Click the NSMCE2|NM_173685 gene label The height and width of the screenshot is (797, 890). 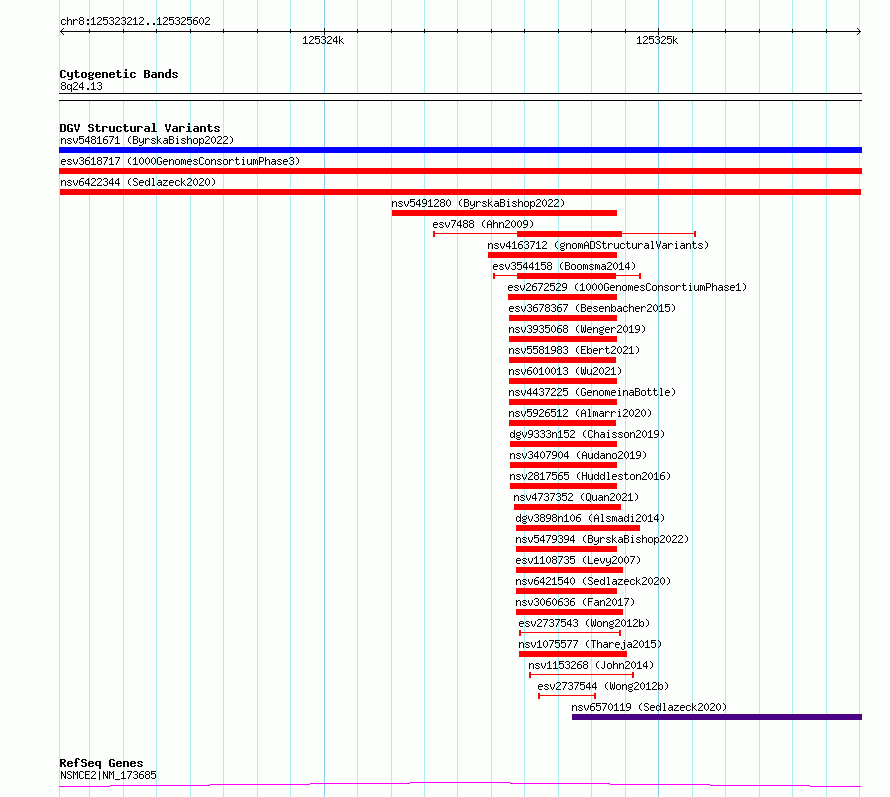[x=108, y=775]
